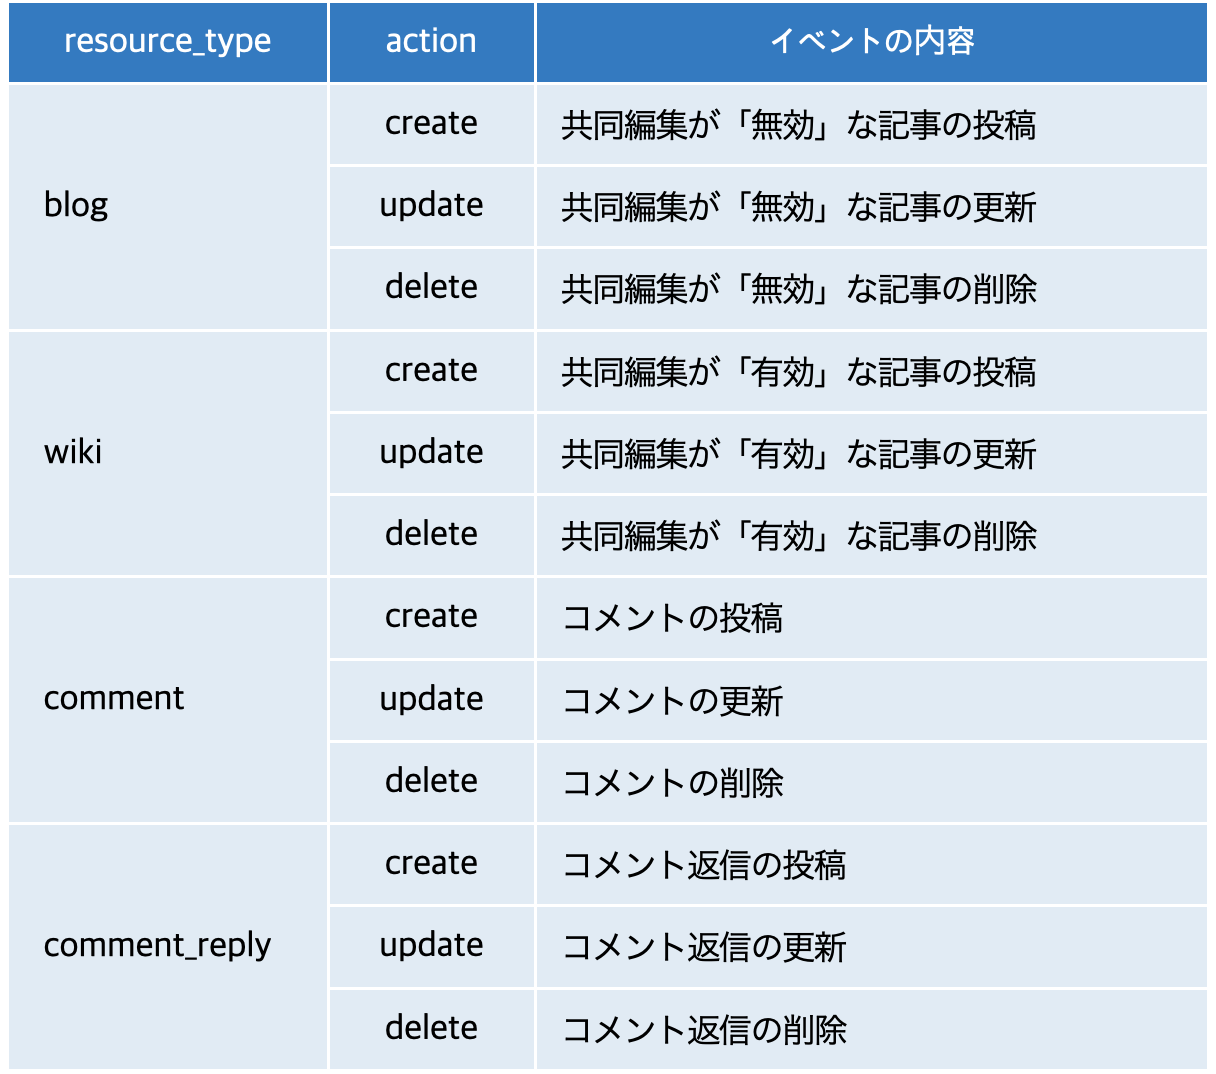Select the blog resource type cell
Viewport: 1216px width, 1074px height.
pos(76,205)
